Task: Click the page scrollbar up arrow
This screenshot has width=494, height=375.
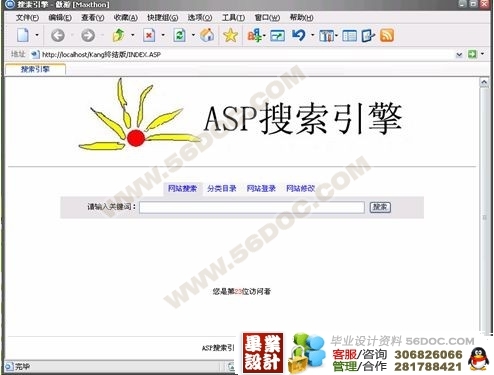Action: [x=484, y=82]
